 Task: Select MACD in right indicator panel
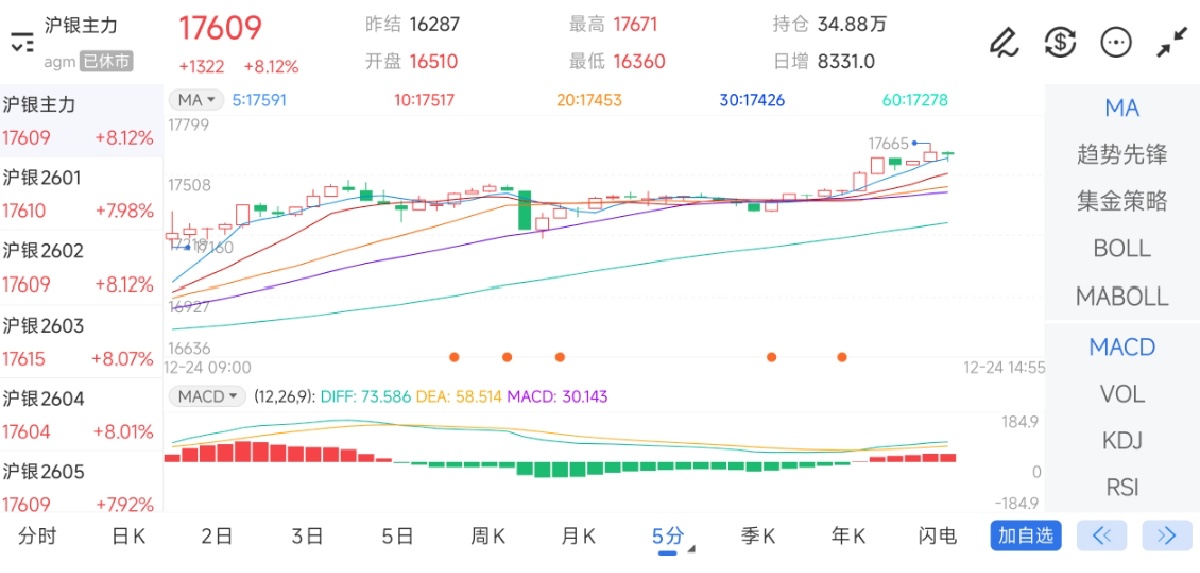1122,347
